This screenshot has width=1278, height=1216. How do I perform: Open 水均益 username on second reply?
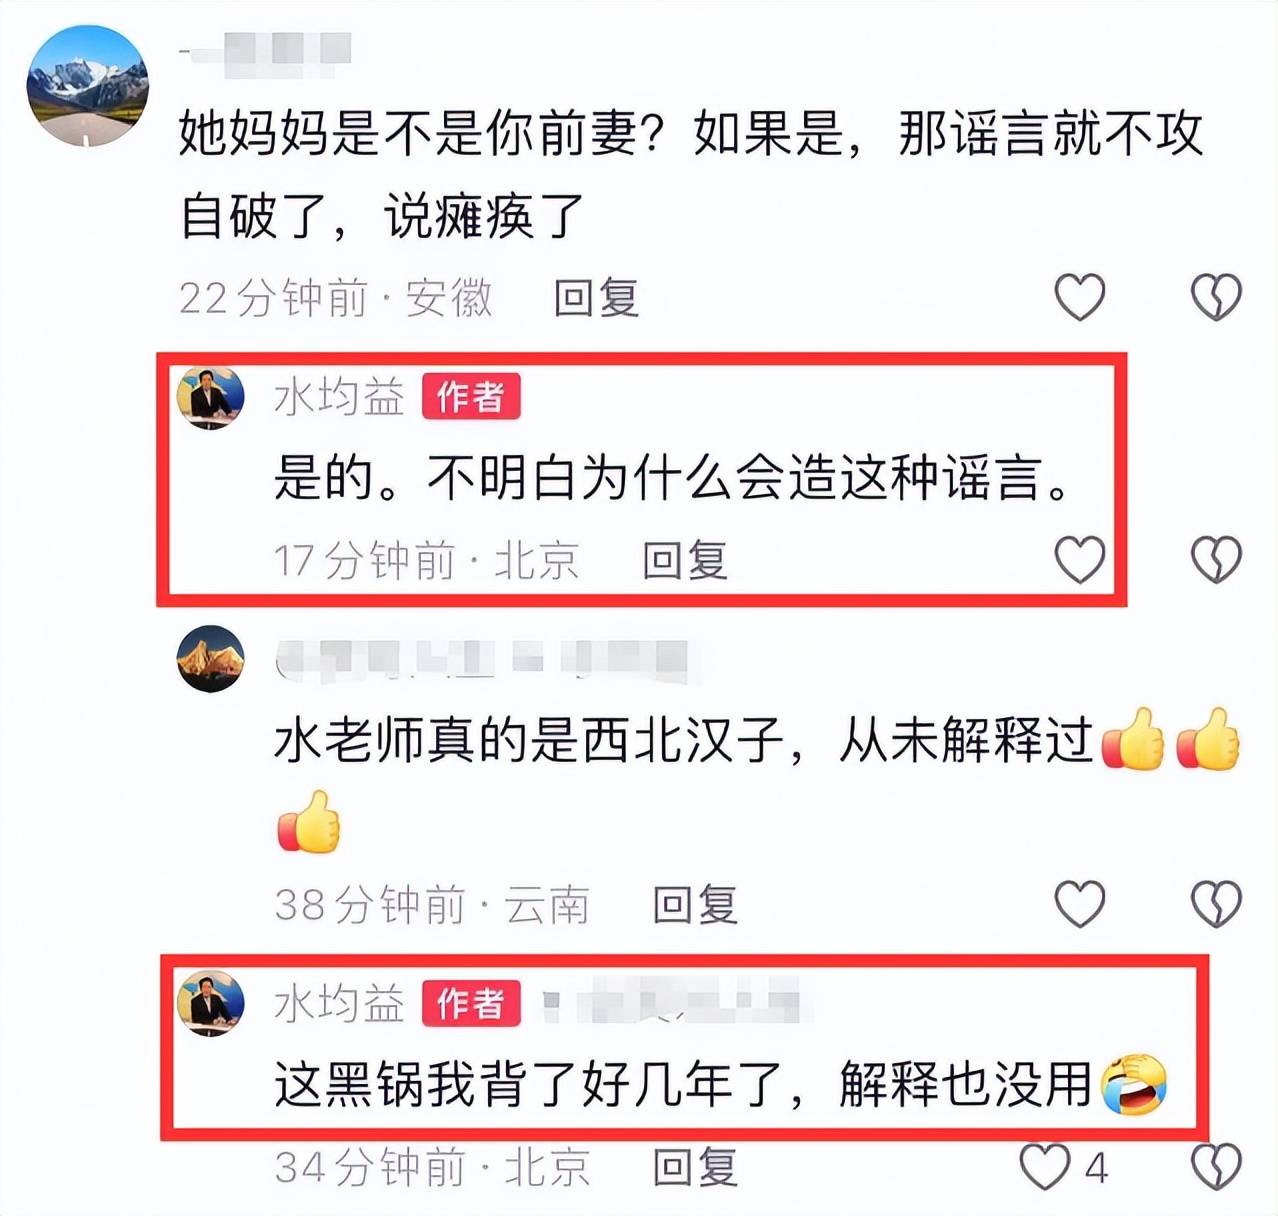tap(340, 1003)
